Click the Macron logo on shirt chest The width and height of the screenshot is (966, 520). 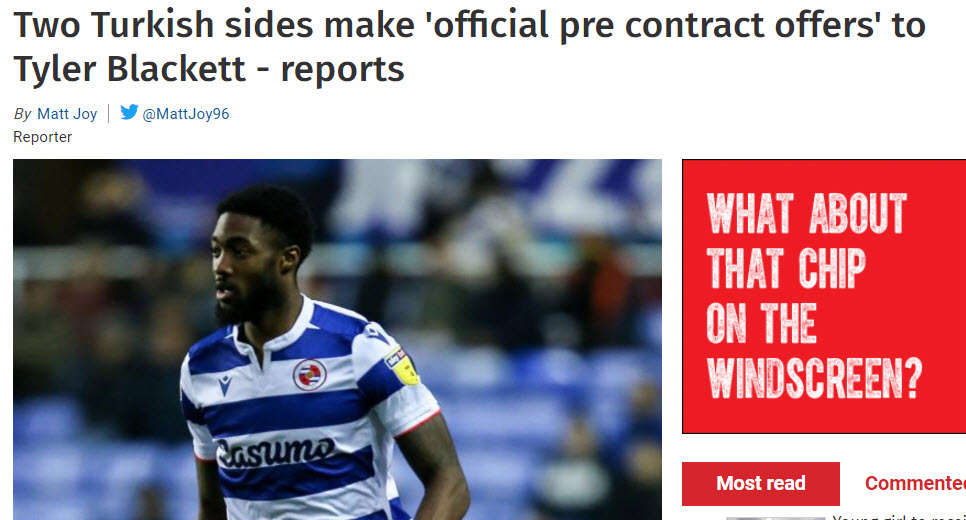click(225, 384)
